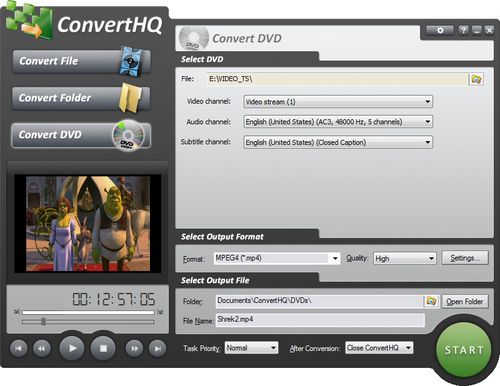The height and width of the screenshot is (386, 500).
Task: Stop the video preview
Action: 103,348
